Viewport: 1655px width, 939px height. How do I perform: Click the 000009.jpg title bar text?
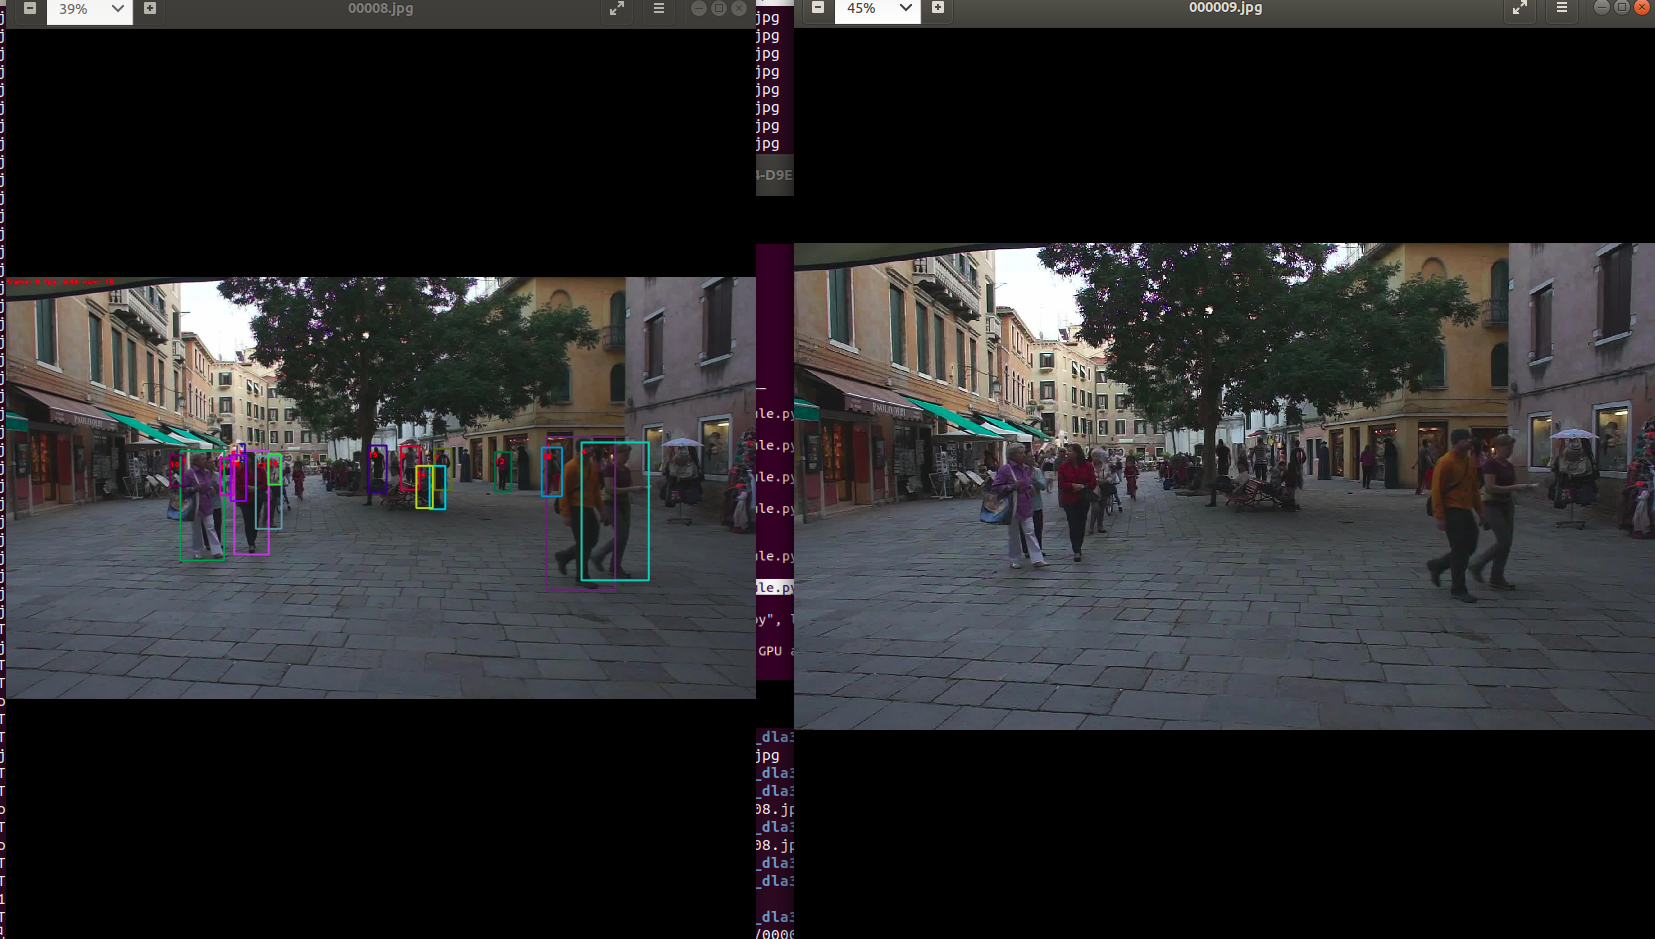pyautogui.click(x=1225, y=8)
